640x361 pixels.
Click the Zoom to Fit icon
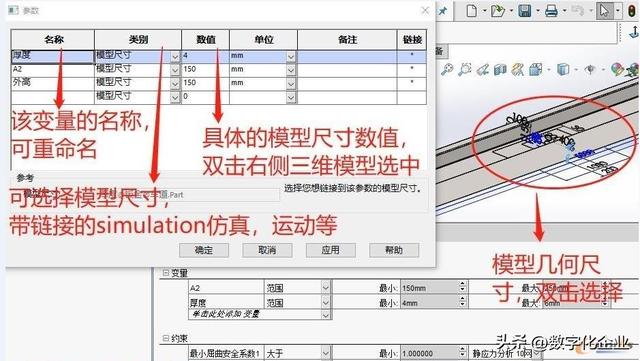point(447,70)
